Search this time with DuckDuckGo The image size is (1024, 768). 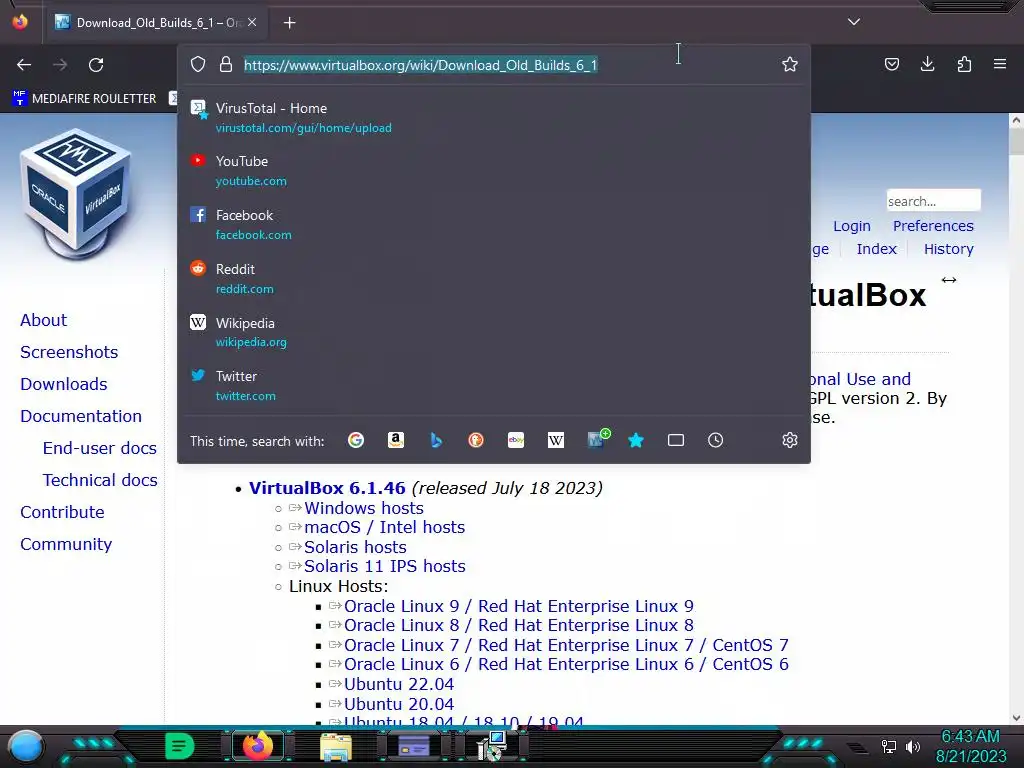tap(476, 440)
